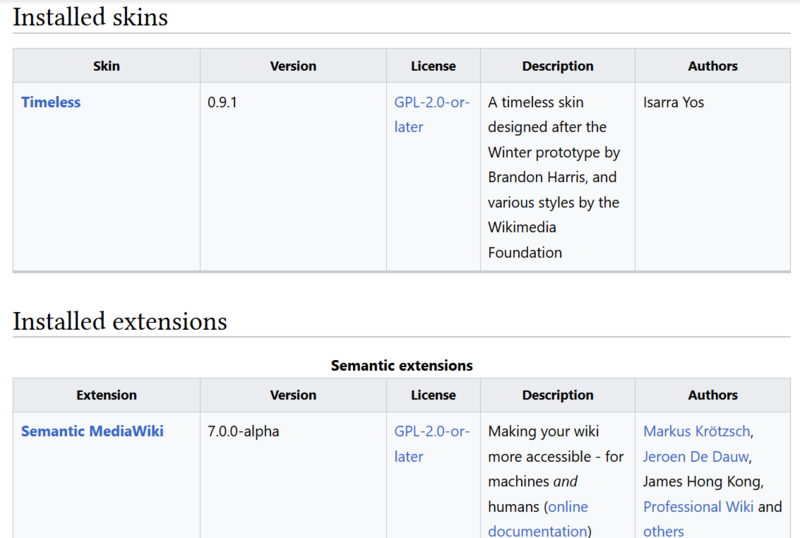This screenshot has width=800, height=538.
Task: Select the Installed skins heading
Action: (90, 17)
